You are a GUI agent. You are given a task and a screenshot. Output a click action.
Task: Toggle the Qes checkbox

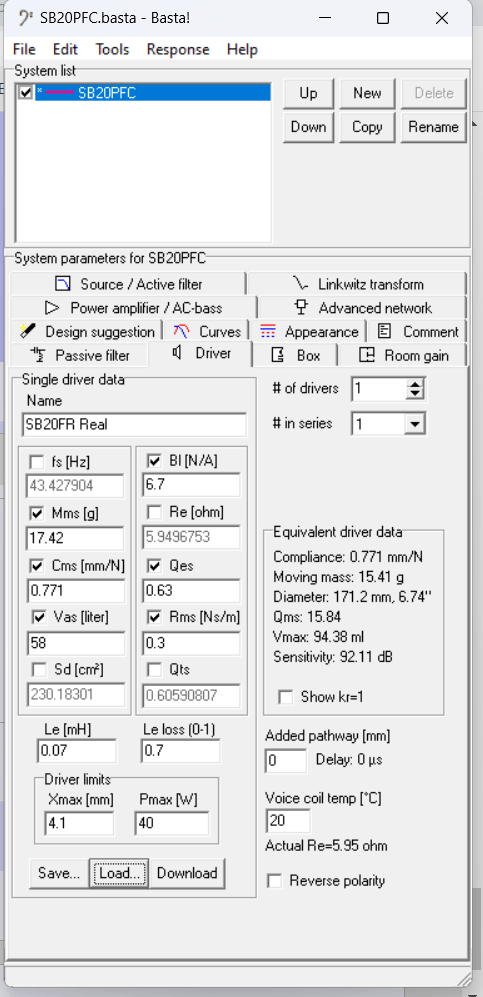[x=153, y=565]
